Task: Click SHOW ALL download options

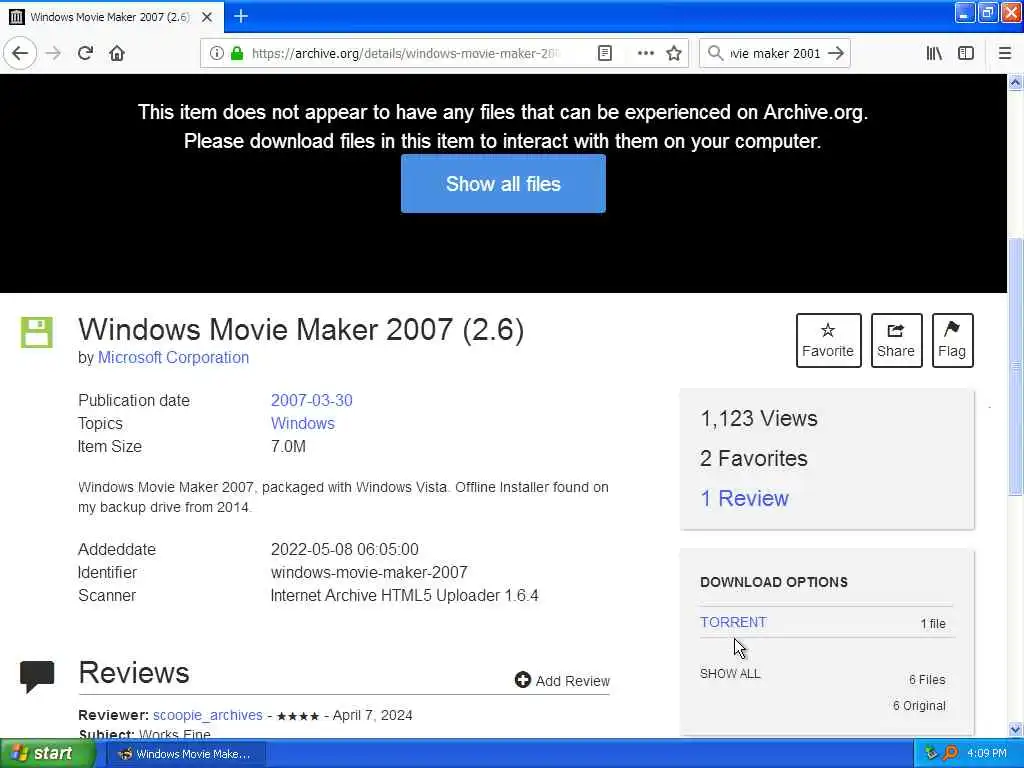Action: (x=729, y=673)
